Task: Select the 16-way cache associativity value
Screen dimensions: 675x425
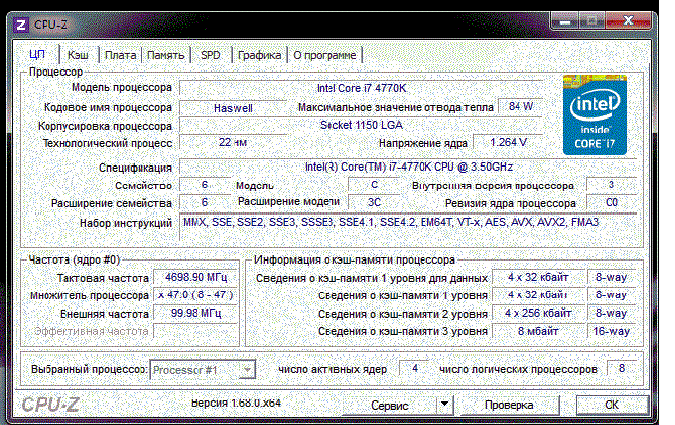Action: pyautogui.click(x=612, y=331)
